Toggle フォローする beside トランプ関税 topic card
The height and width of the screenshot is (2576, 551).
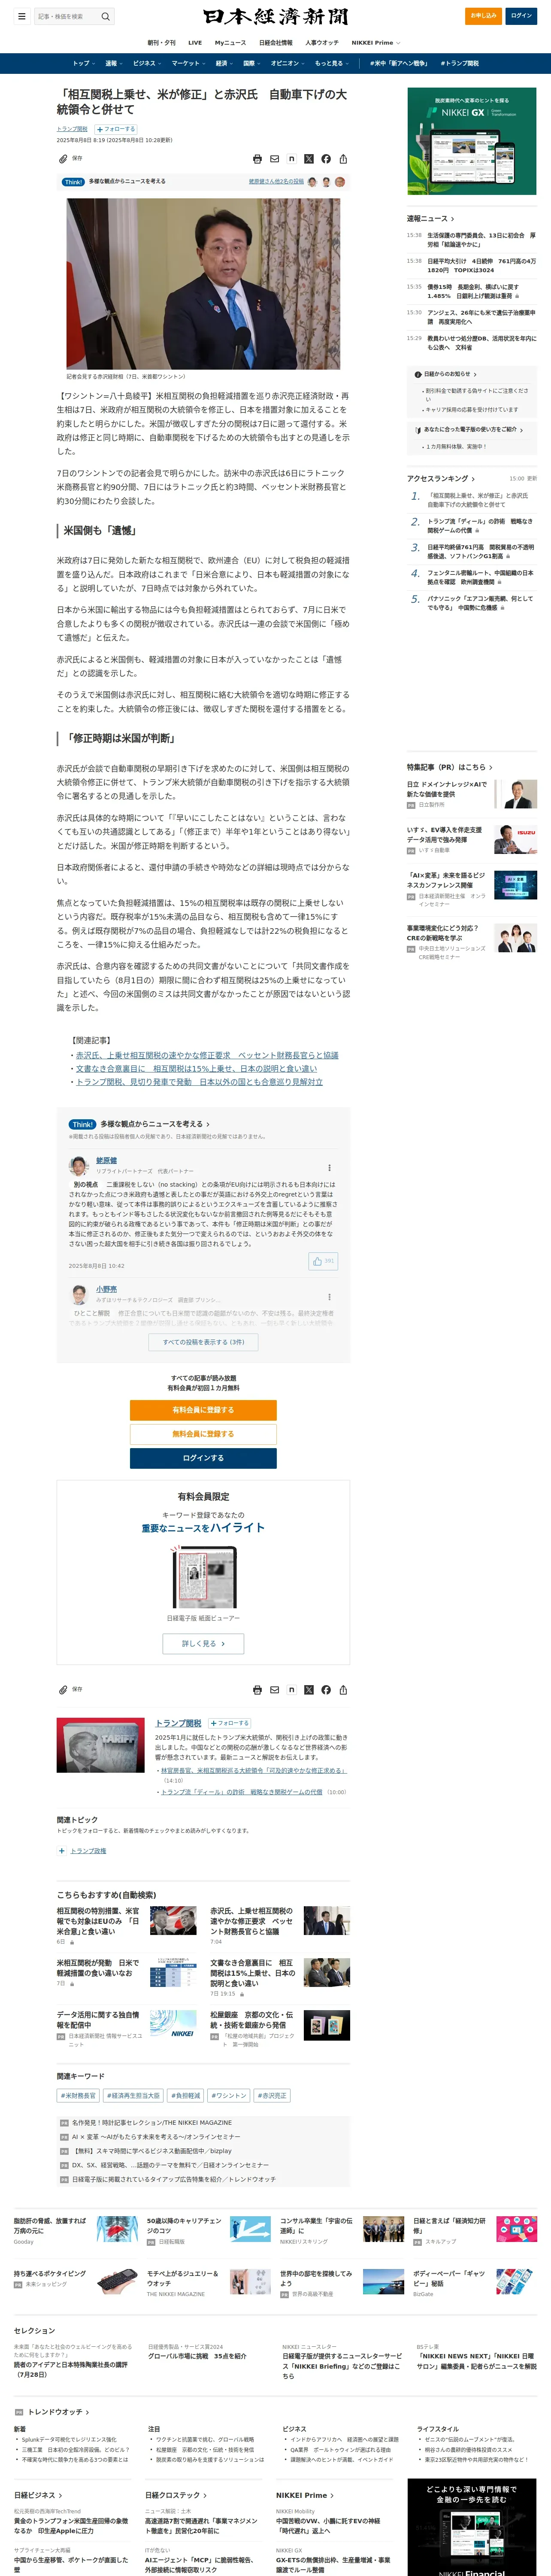[229, 1723]
